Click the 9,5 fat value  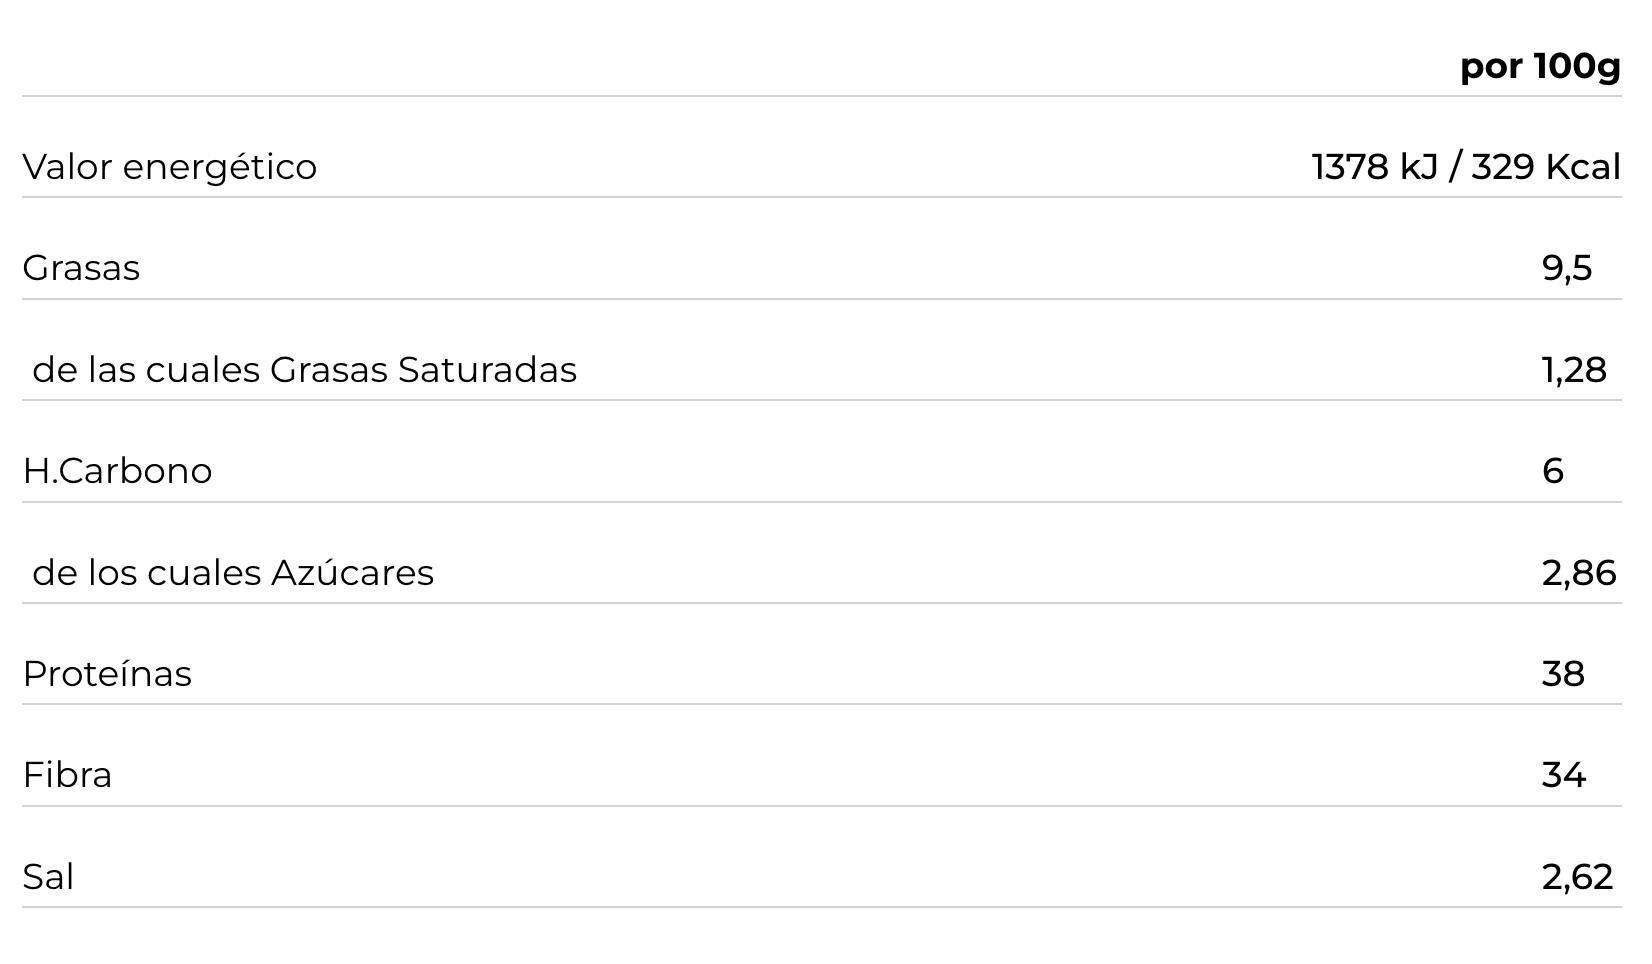[1566, 268]
